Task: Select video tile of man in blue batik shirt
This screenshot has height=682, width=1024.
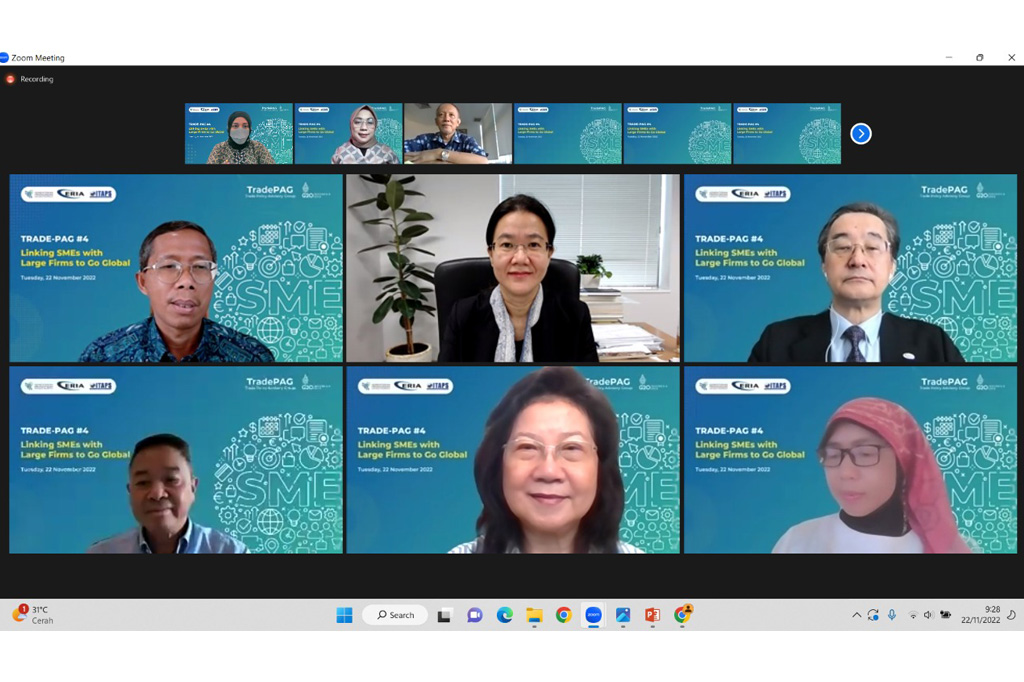Action: (x=176, y=268)
